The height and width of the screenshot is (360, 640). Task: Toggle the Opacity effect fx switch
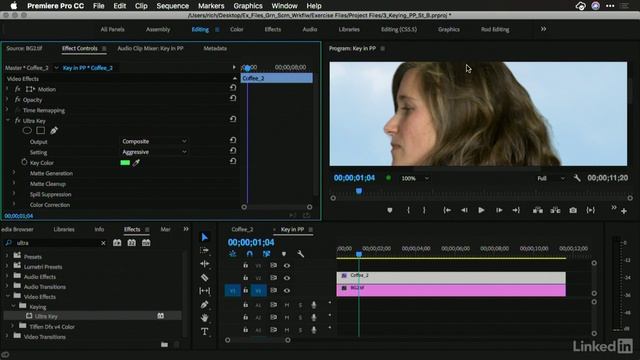[x=18, y=99]
